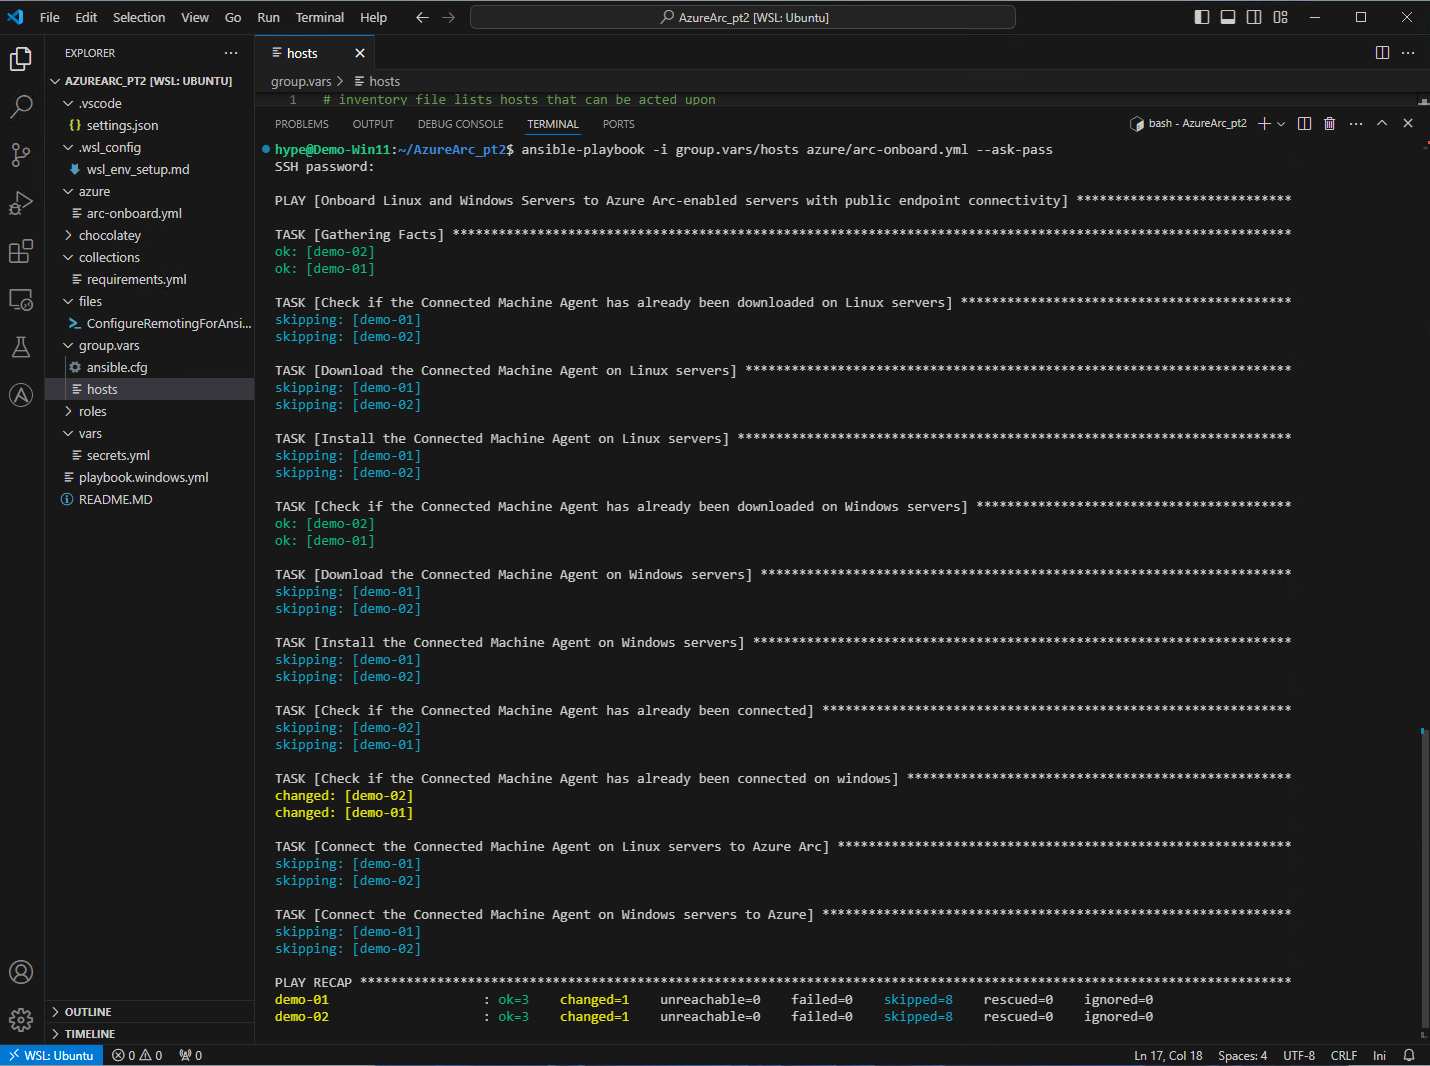Open README.MD file
Viewport: 1430px width, 1066px height.
(x=150, y=499)
